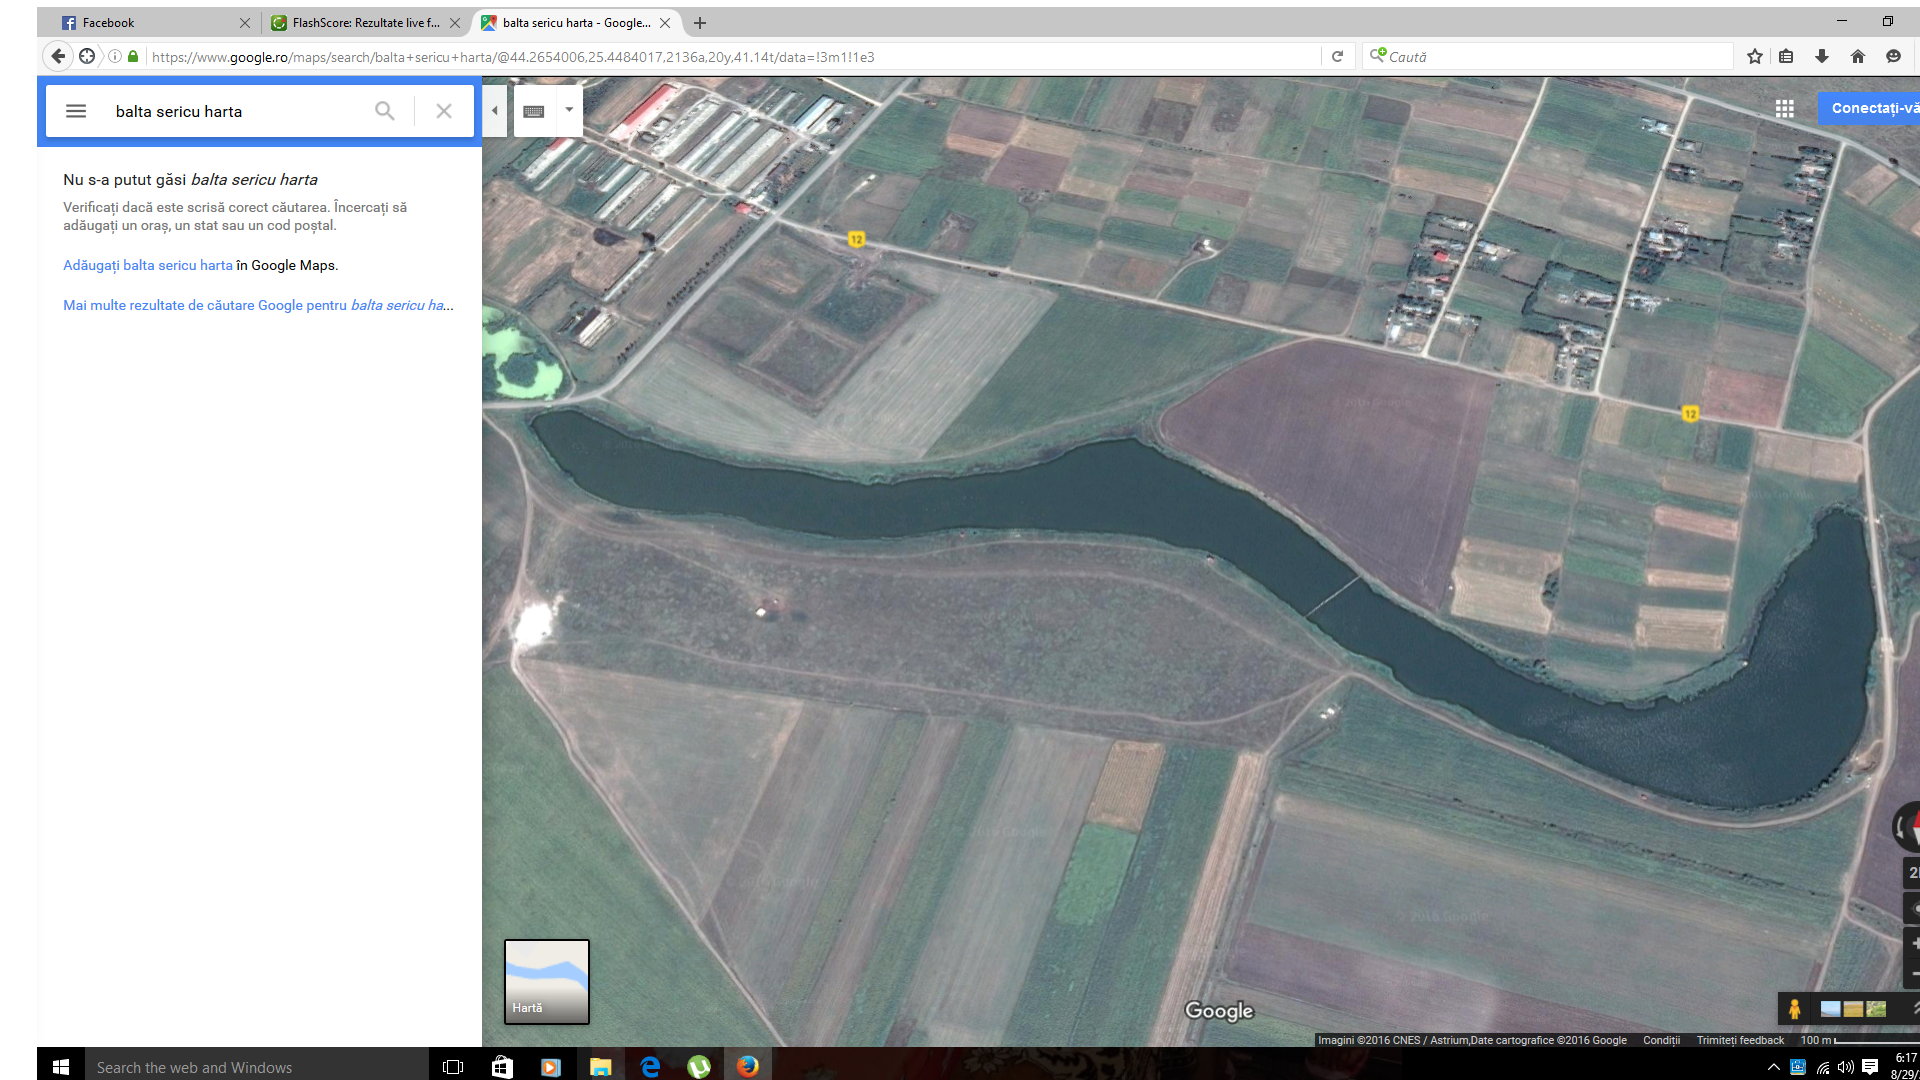This screenshot has width=1920, height=1080.
Task: Select the Street View pegman icon
Action: coord(1794,1009)
